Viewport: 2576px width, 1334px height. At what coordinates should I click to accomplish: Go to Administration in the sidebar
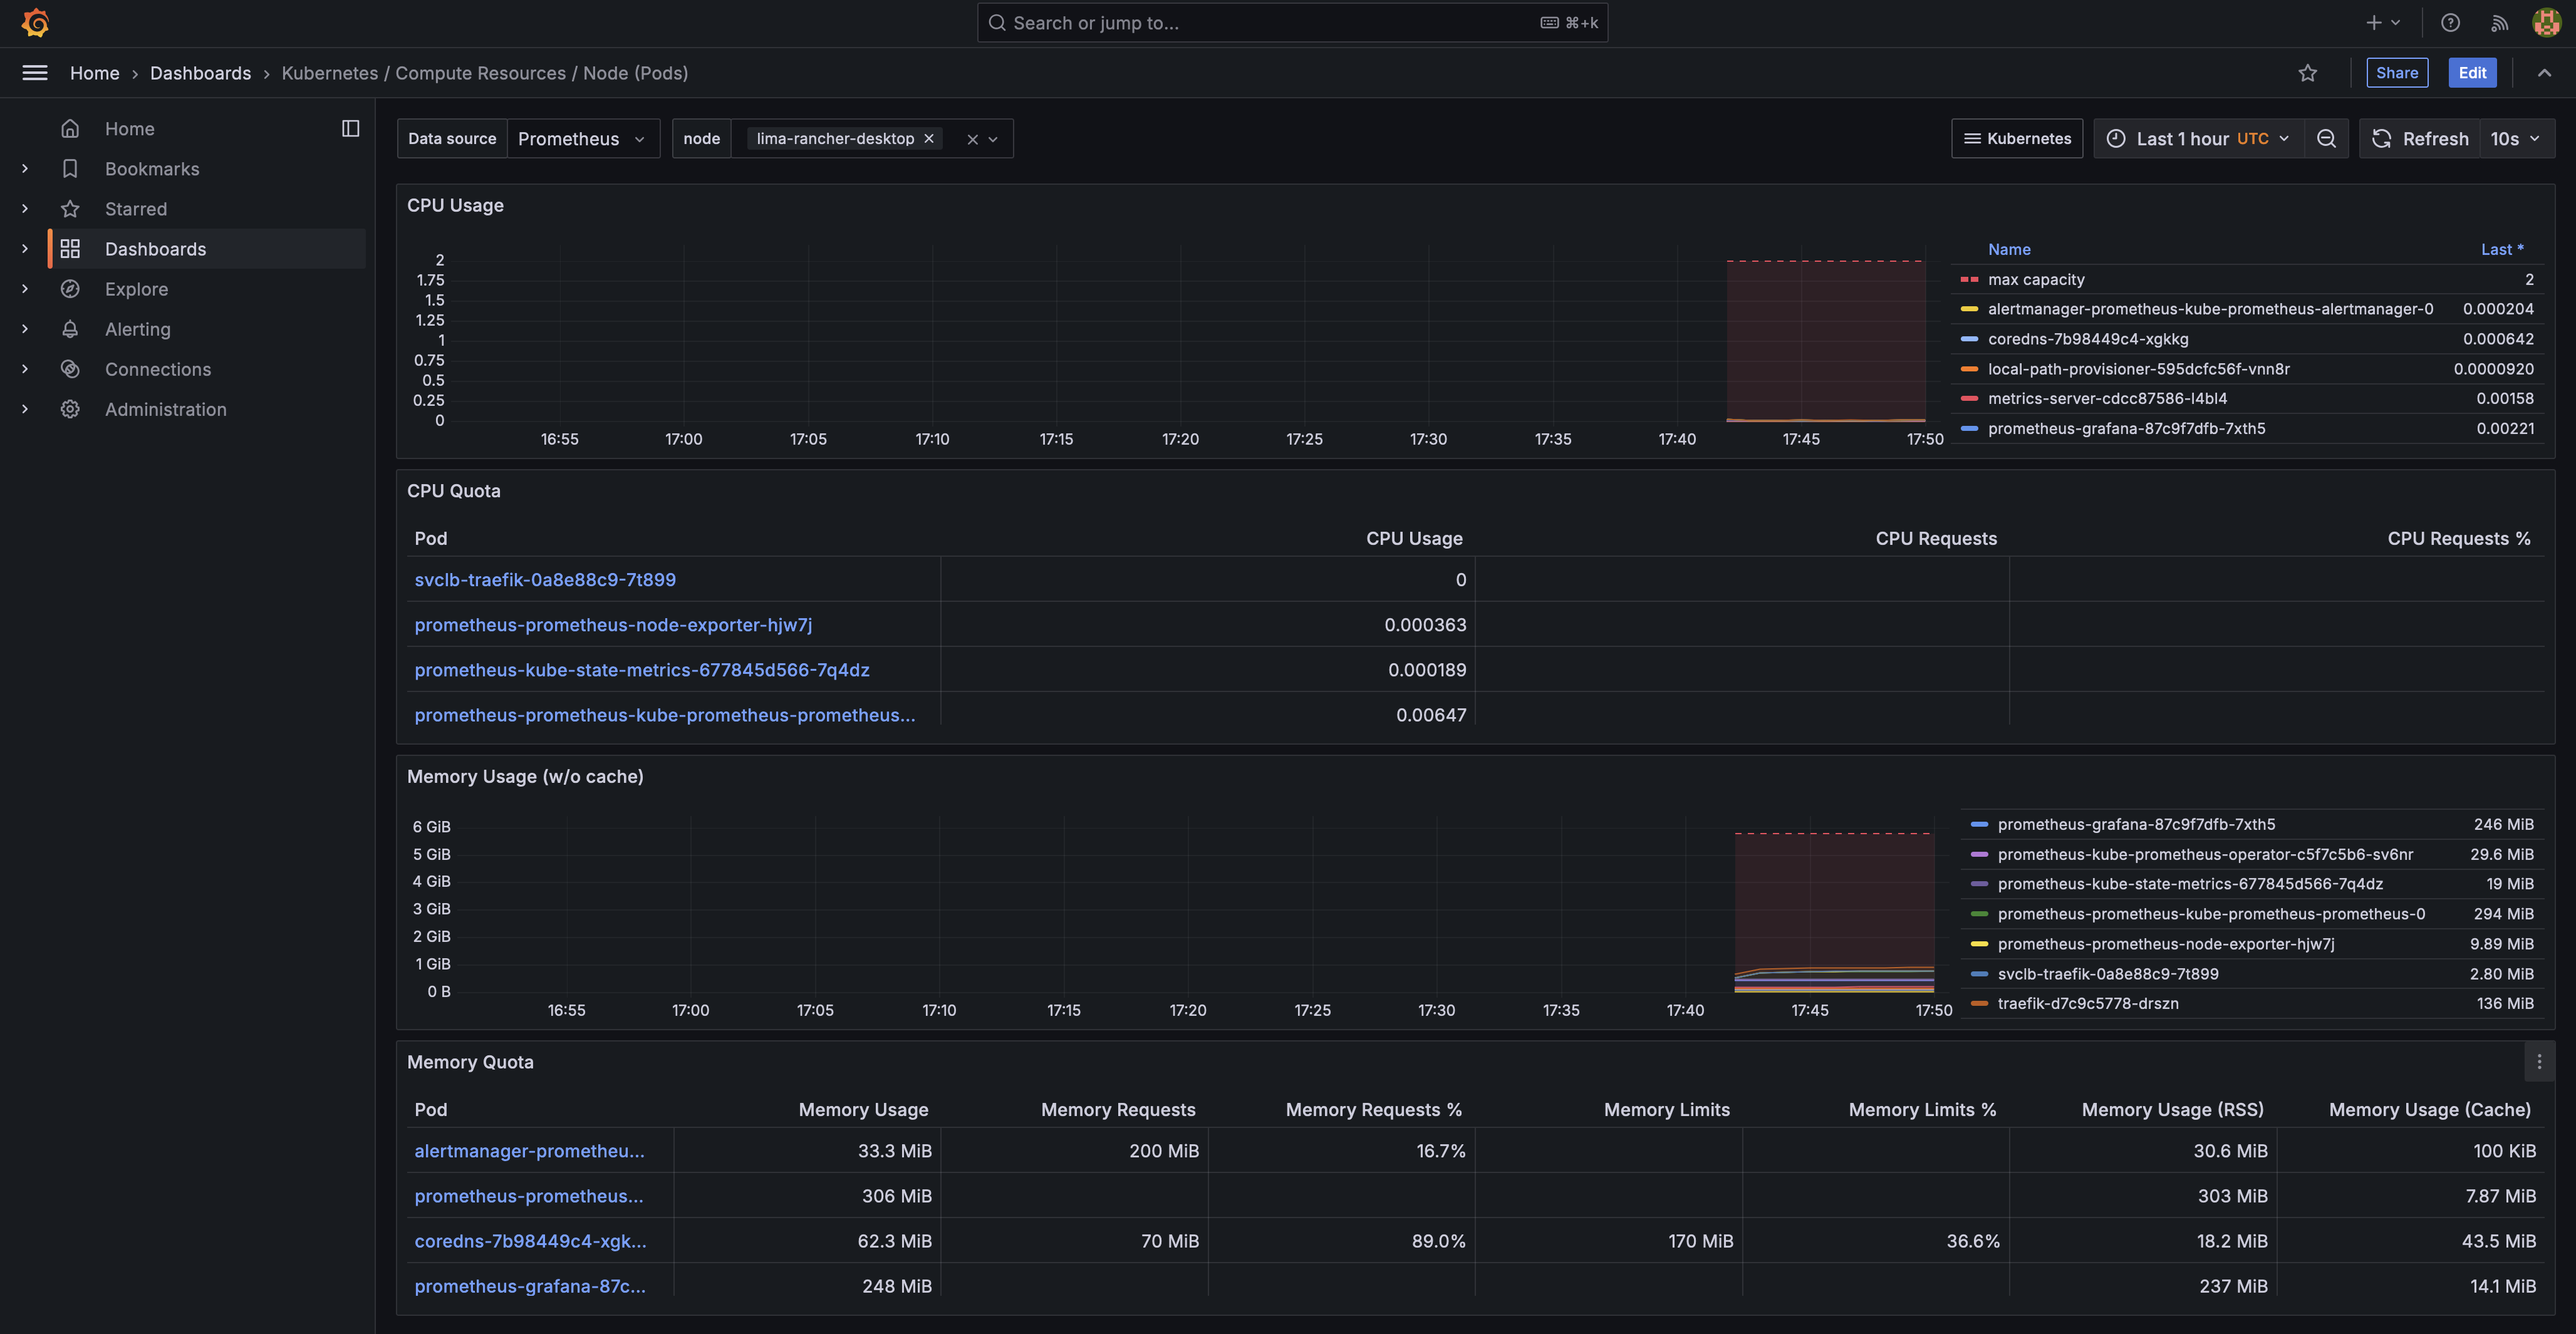point(165,409)
